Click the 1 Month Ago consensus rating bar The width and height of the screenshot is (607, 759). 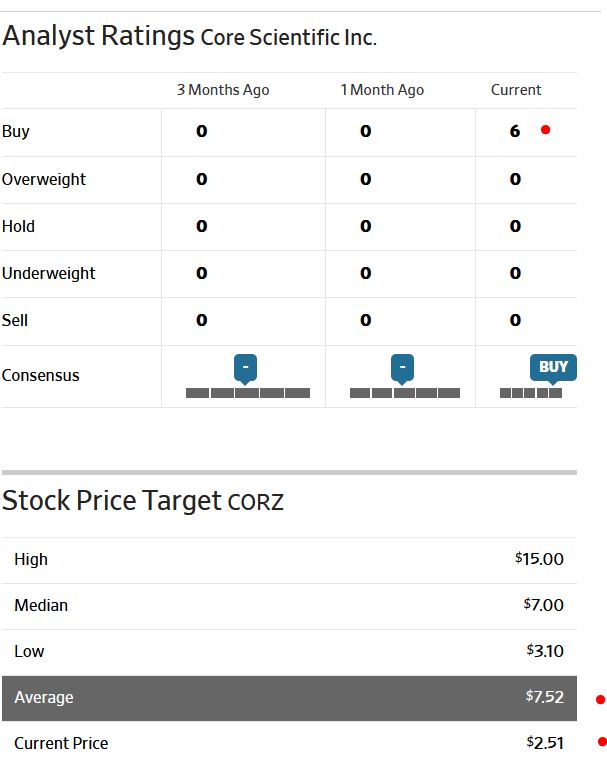(x=404, y=393)
